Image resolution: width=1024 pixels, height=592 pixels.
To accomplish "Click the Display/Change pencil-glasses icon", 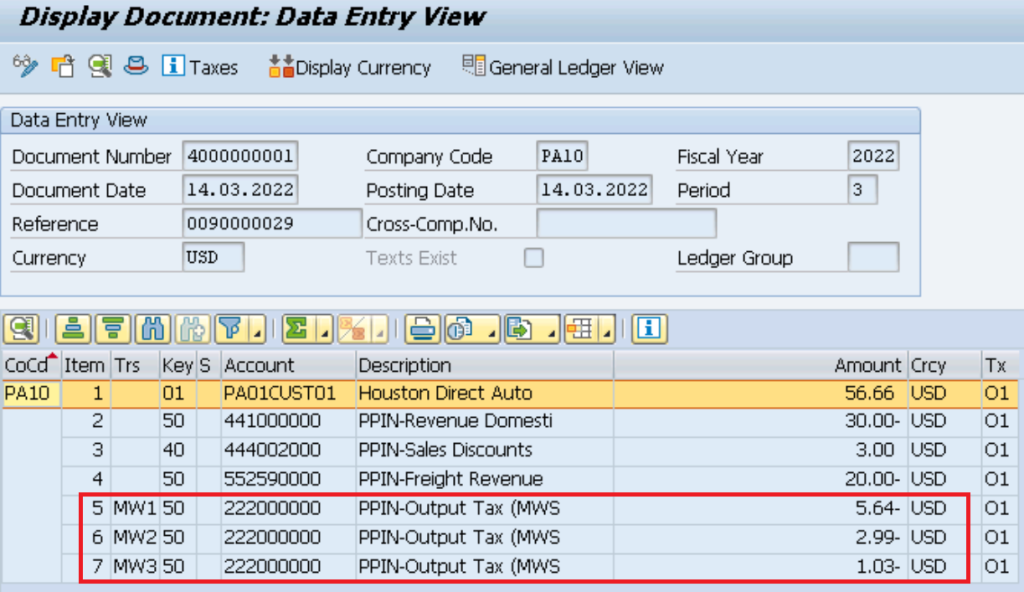I will (x=25, y=67).
